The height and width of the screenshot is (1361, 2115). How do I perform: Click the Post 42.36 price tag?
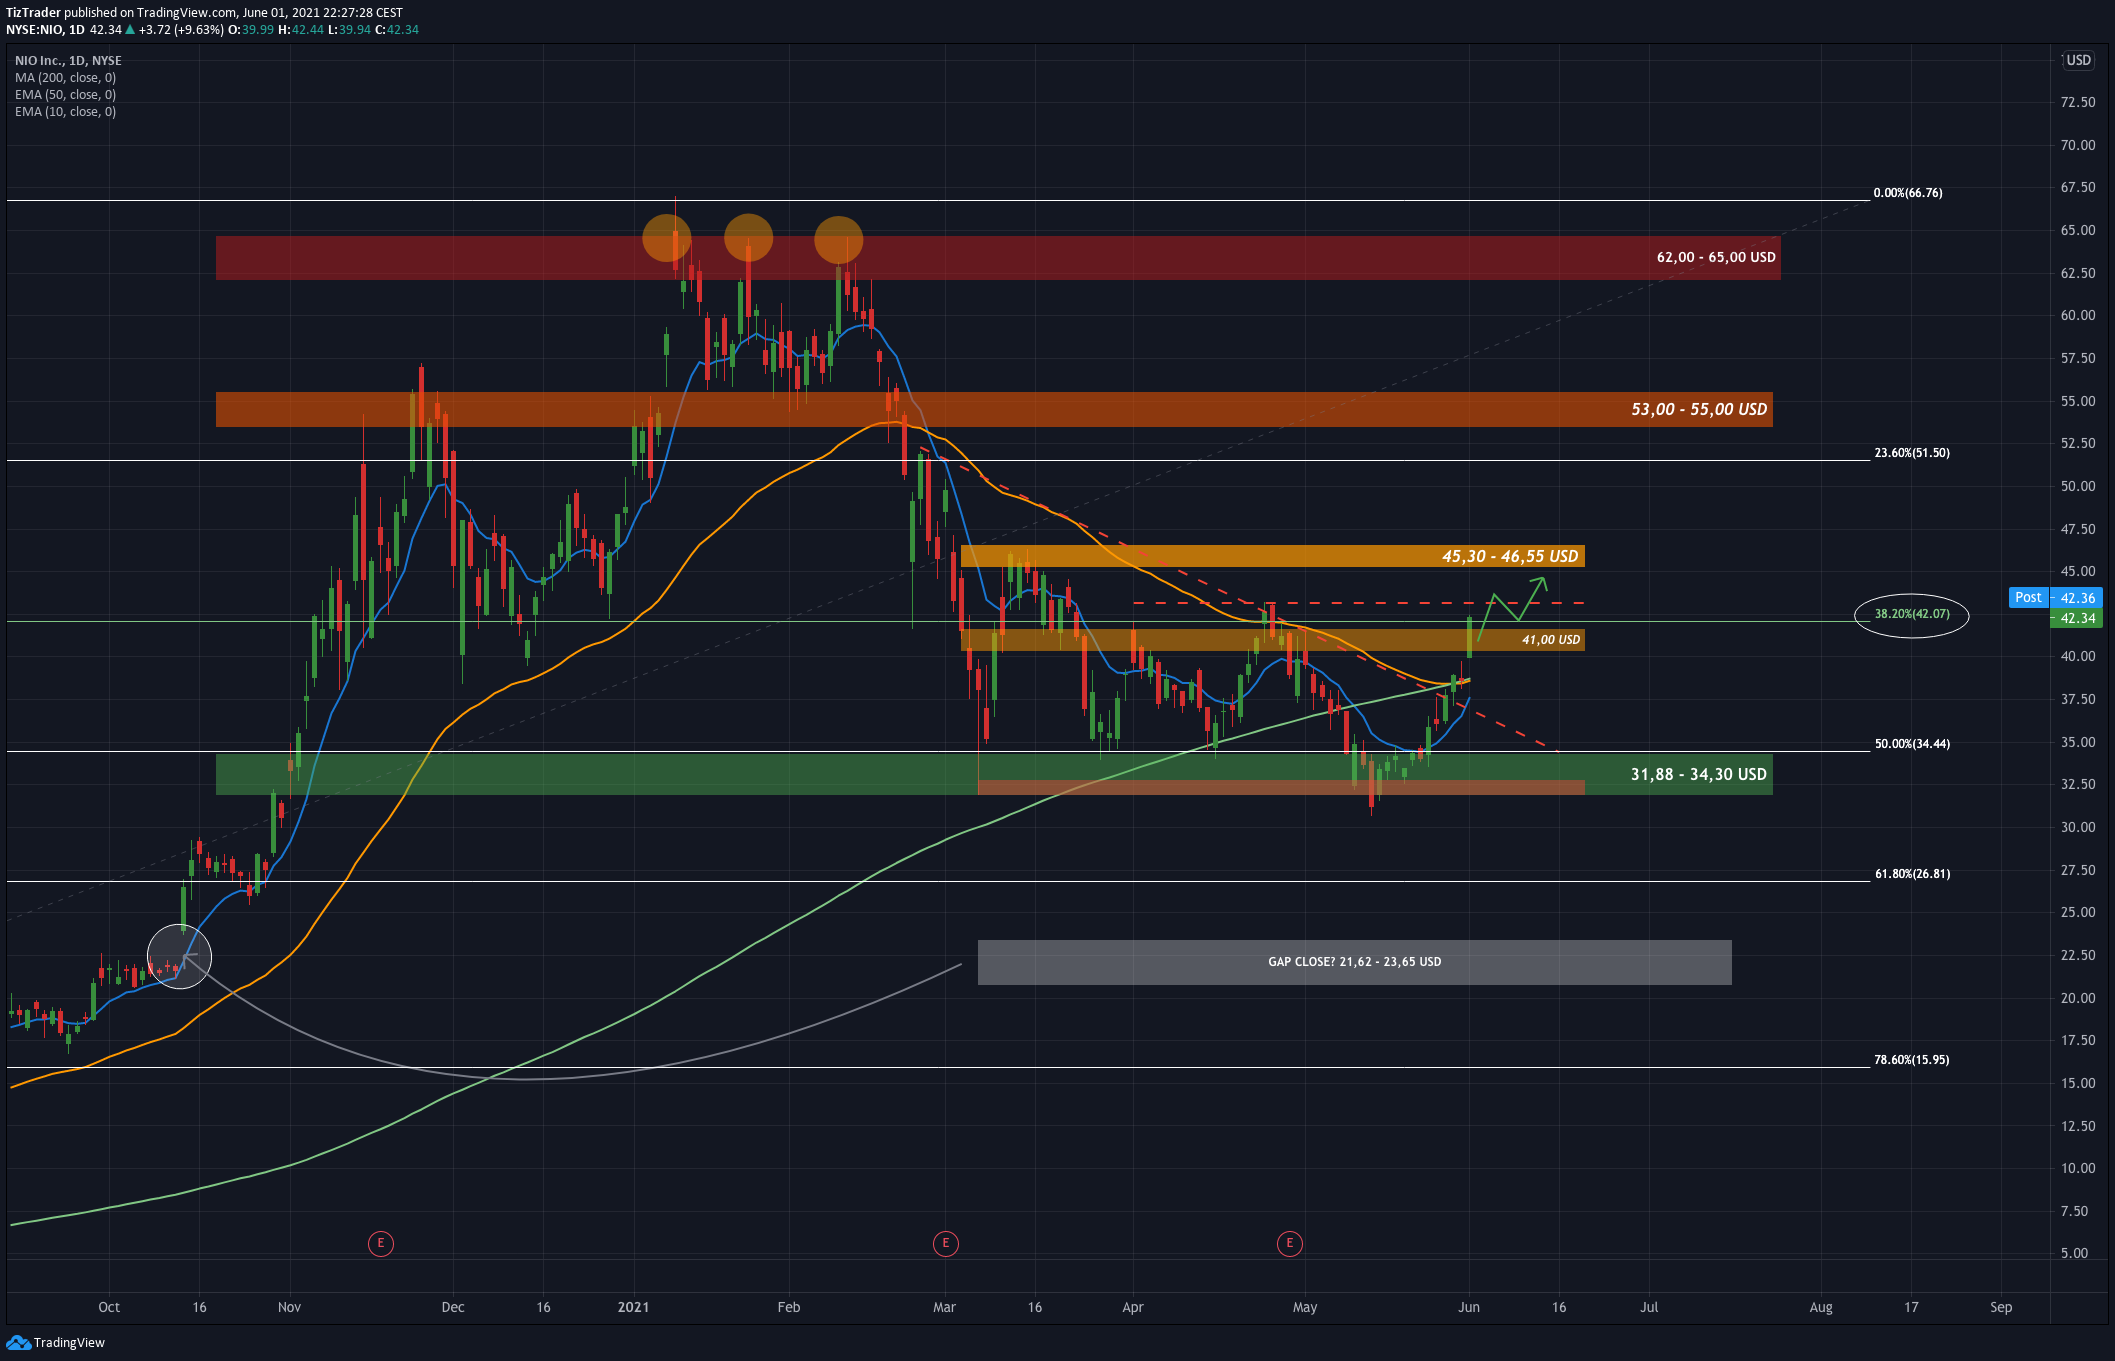[2056, 597]
